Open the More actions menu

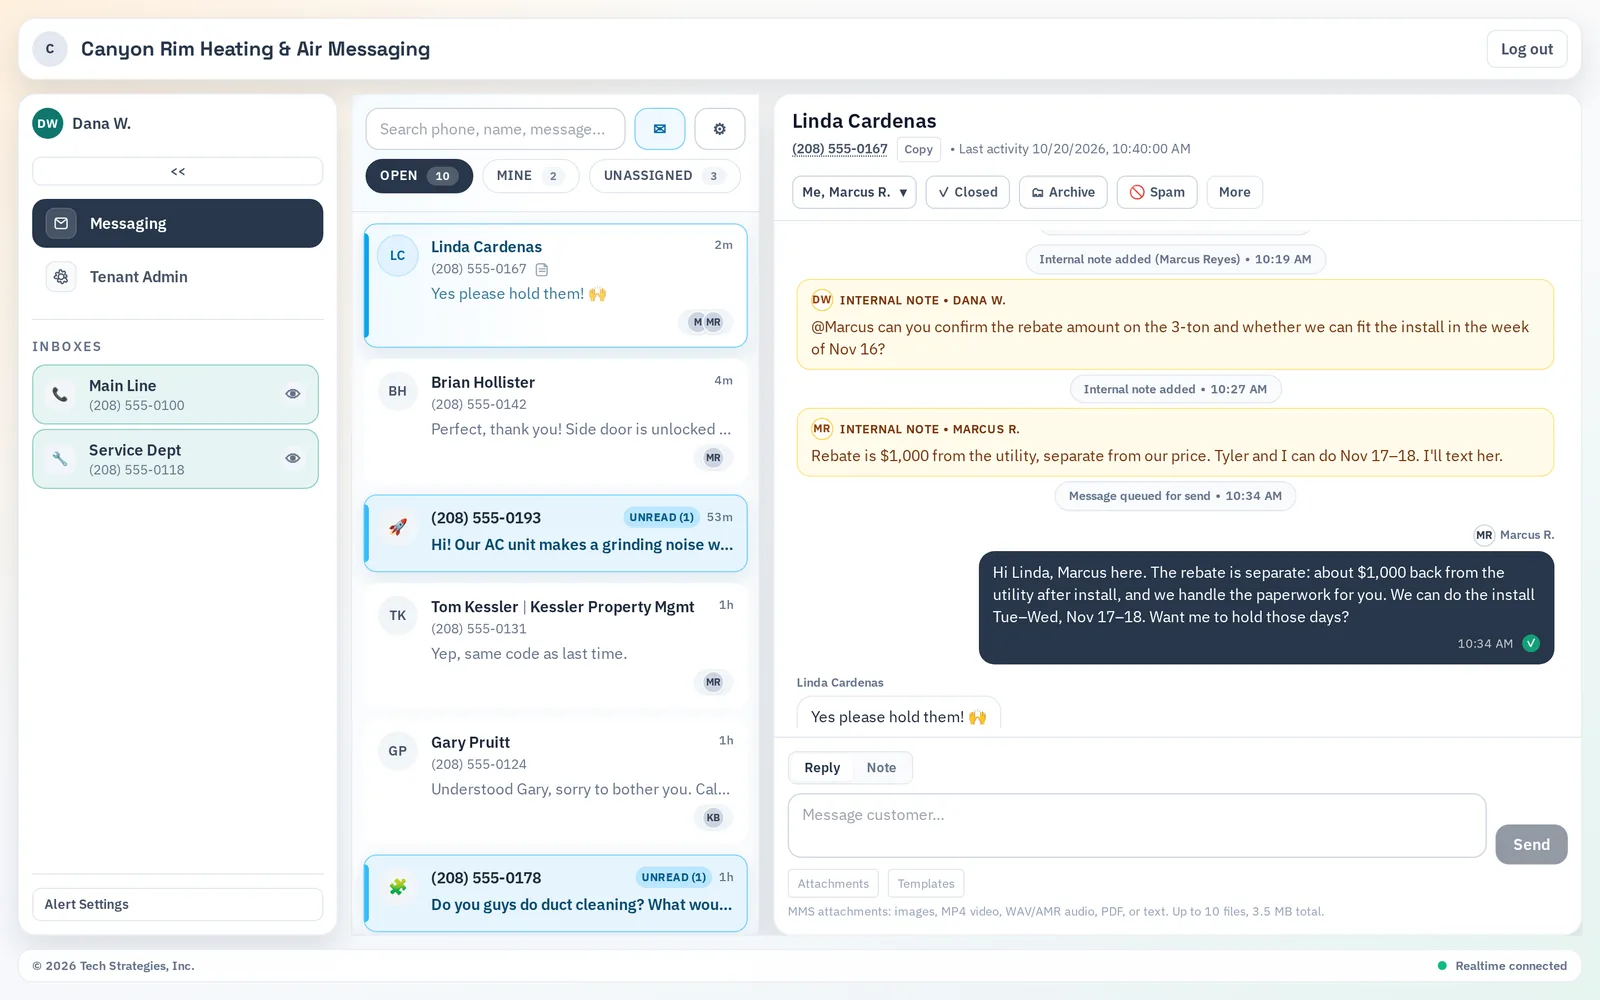click(1235, 192)
